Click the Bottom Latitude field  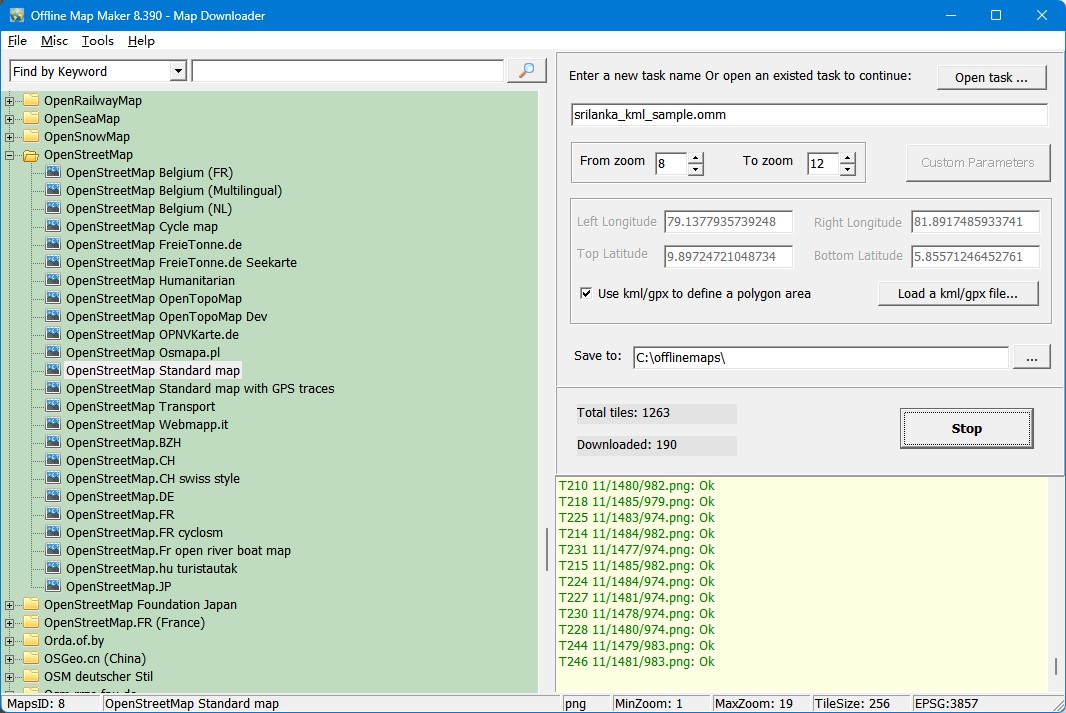[975, 256]
